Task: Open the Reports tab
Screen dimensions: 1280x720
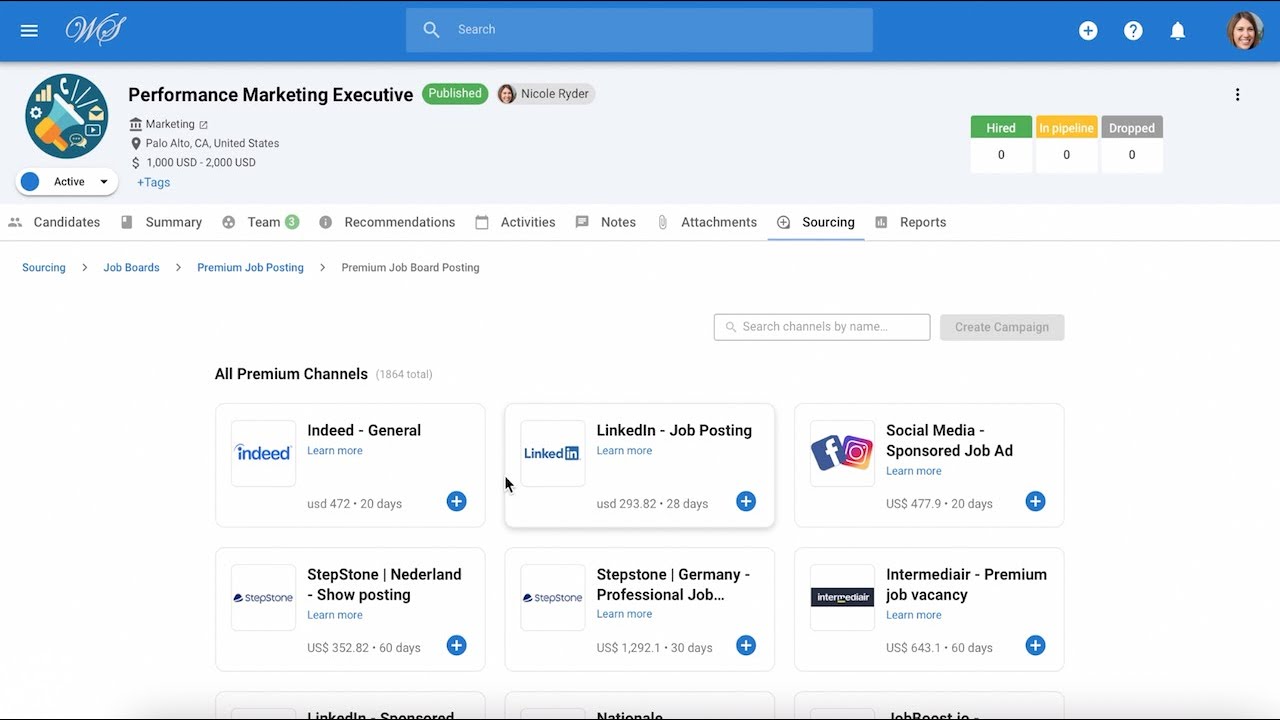Action: pyautogui.click(x=910, y=222)
